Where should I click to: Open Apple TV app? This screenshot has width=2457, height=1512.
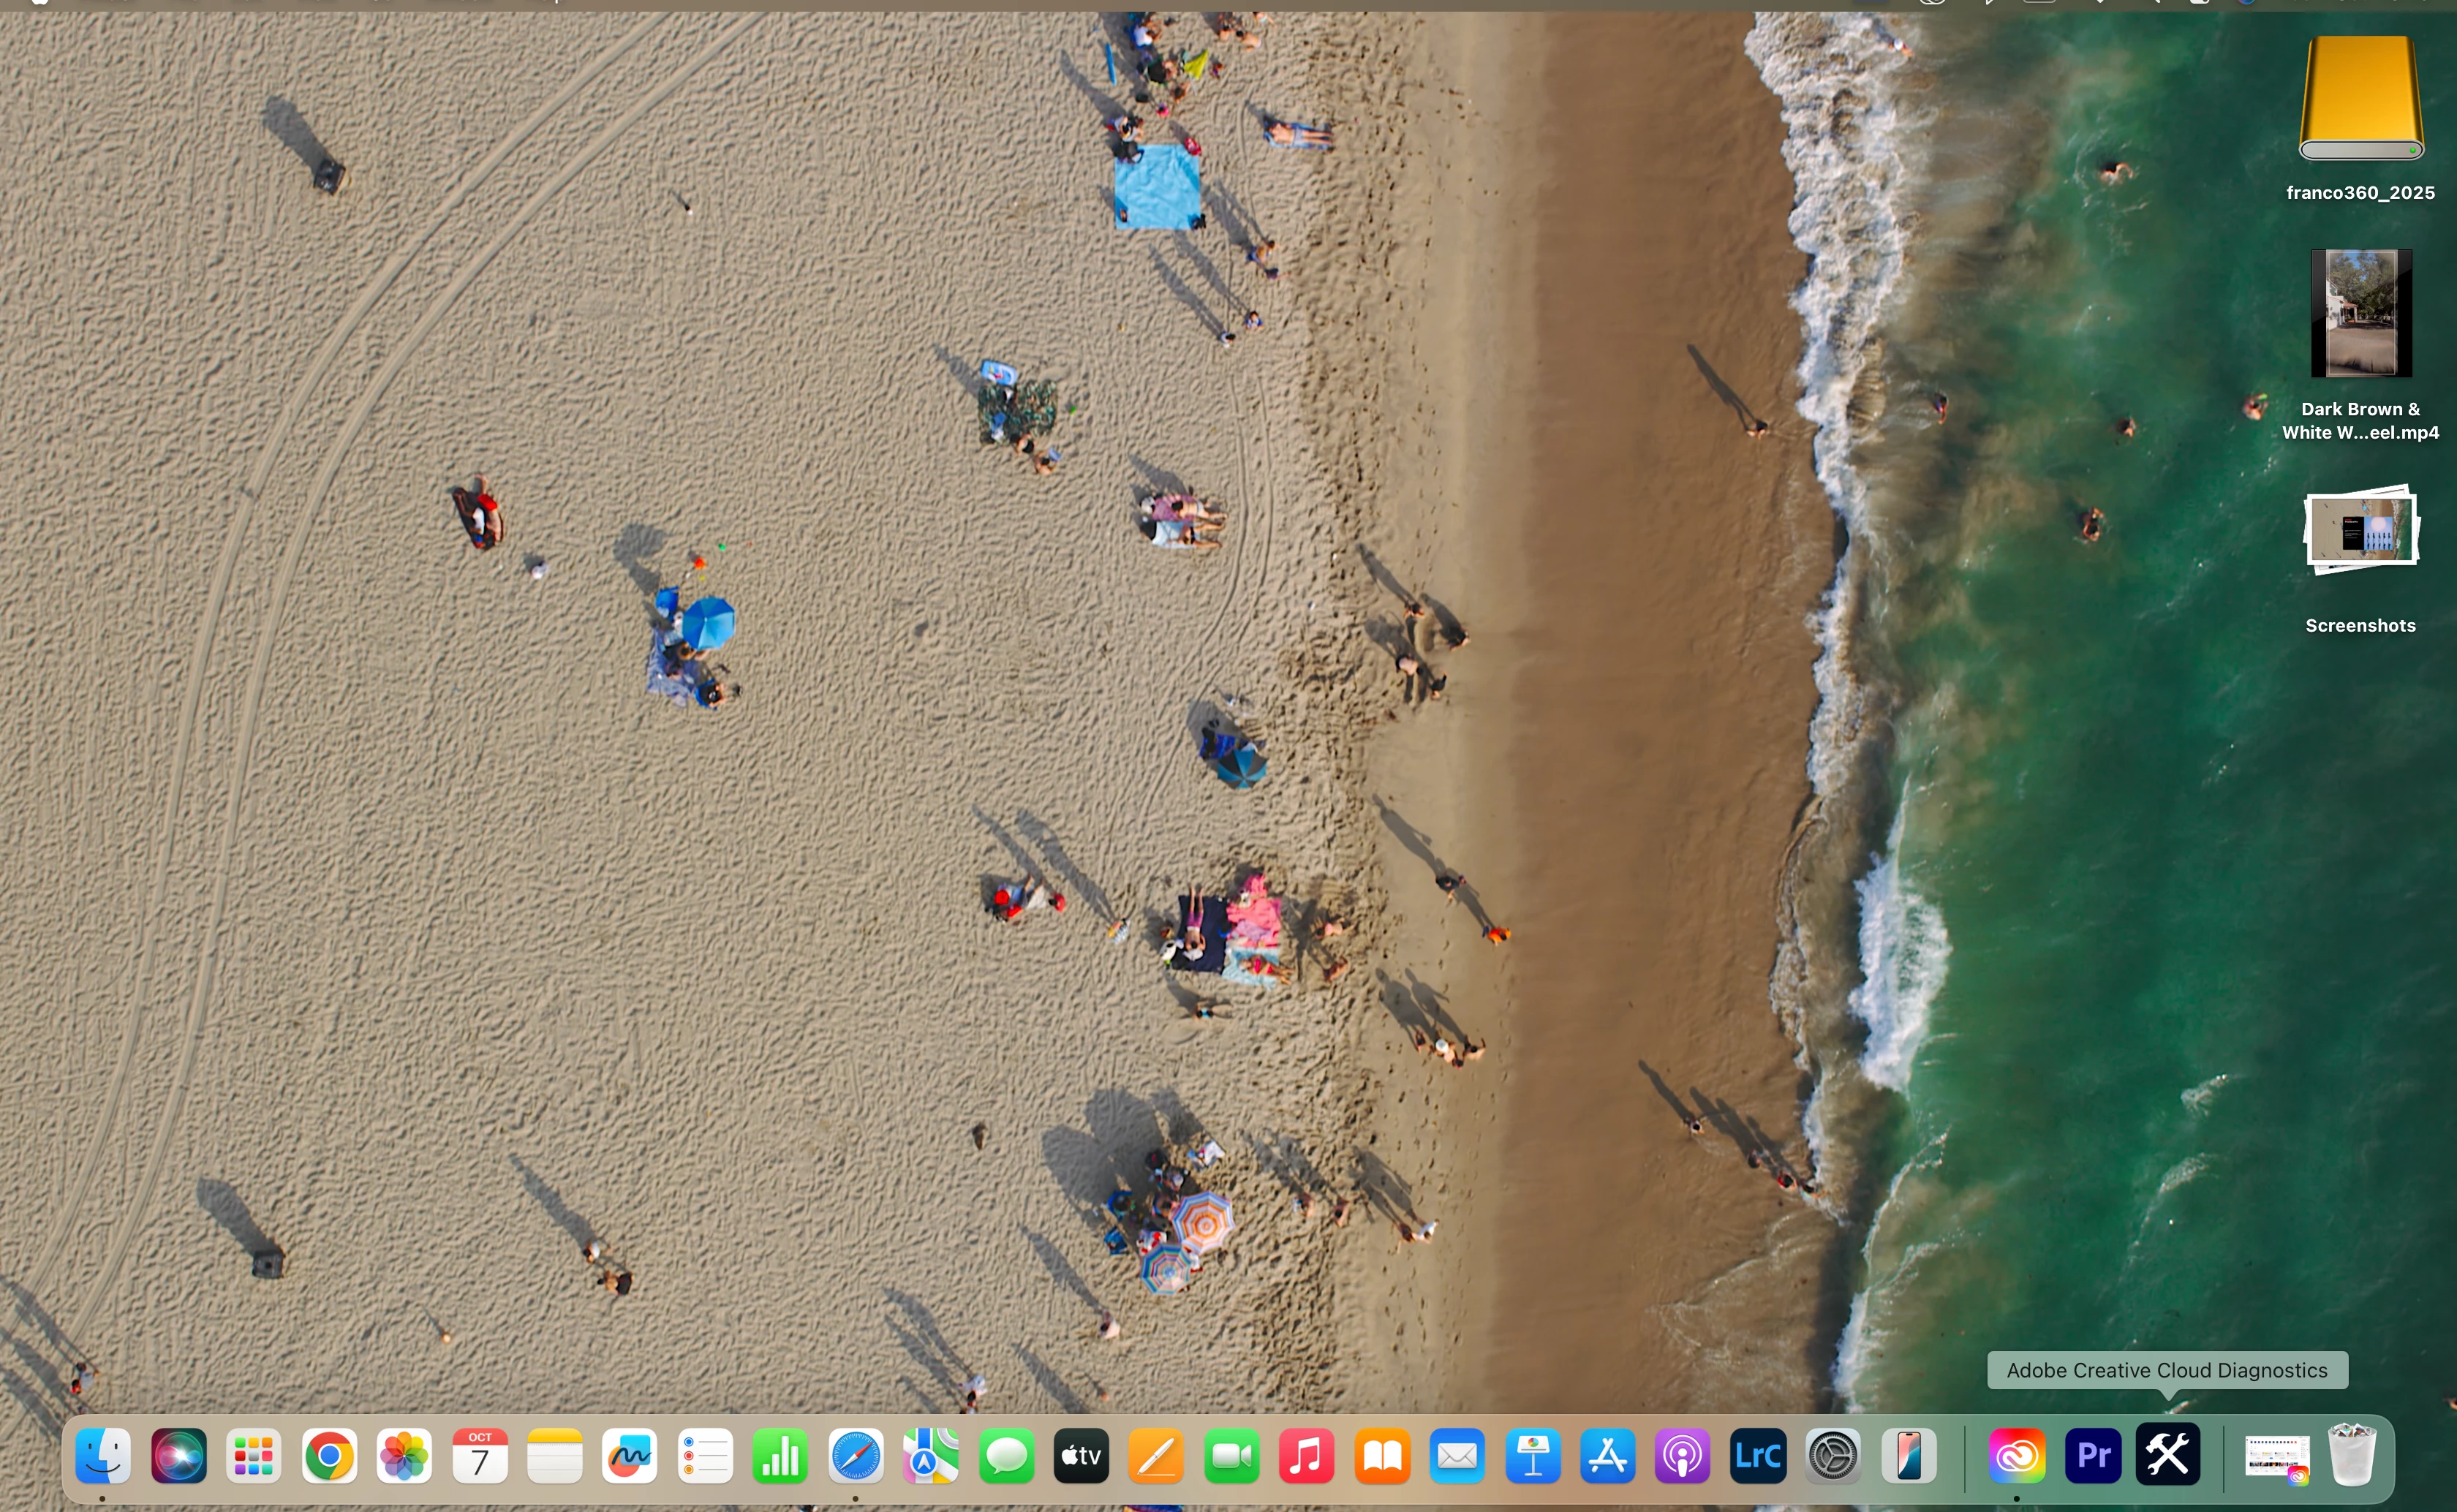tap(1081, 1455)
